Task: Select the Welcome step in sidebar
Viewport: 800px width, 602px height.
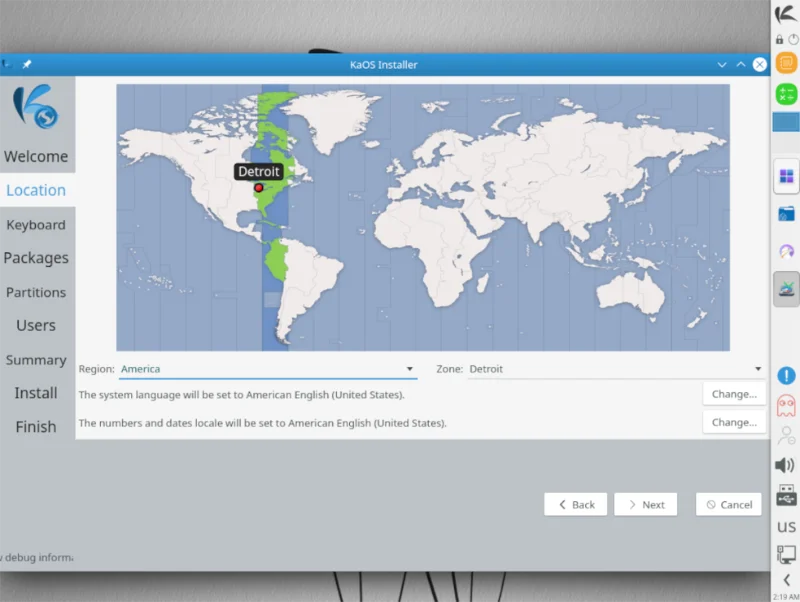Action: click(x=36, y=156)
